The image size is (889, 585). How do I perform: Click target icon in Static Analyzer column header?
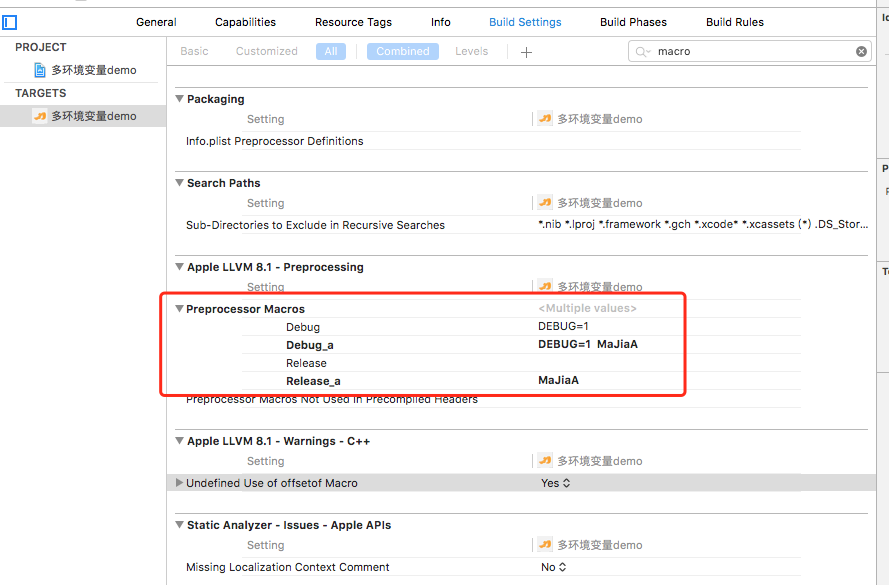545,545
